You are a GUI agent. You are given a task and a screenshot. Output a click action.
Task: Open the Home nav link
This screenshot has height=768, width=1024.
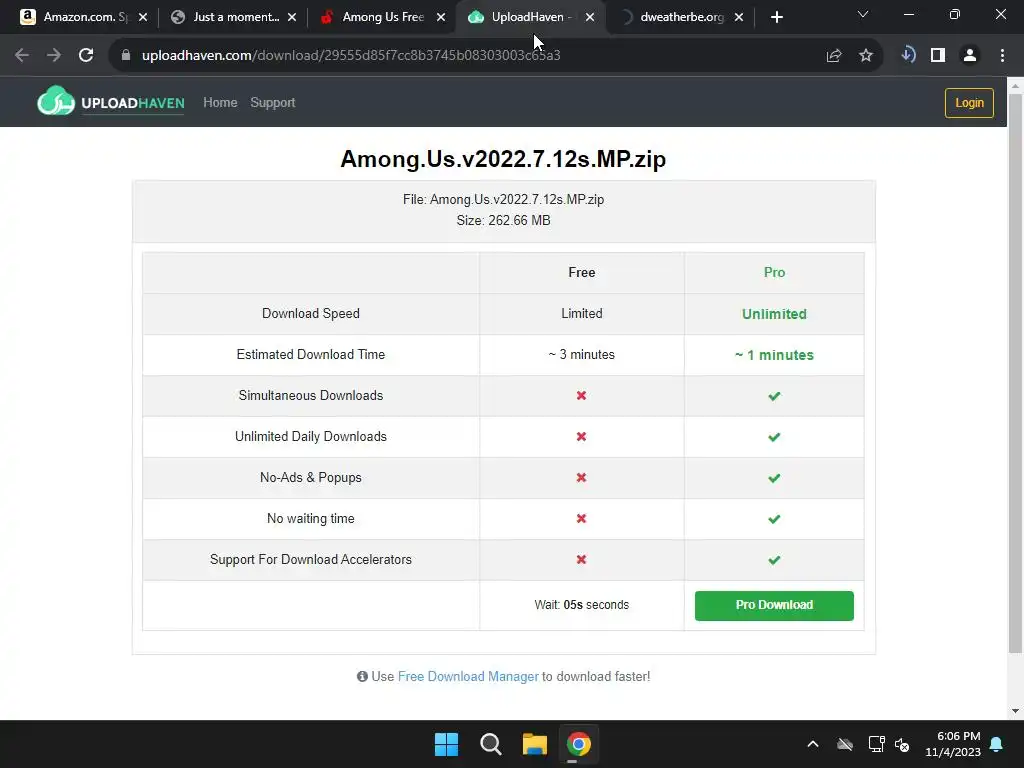(x=220, y=103)
